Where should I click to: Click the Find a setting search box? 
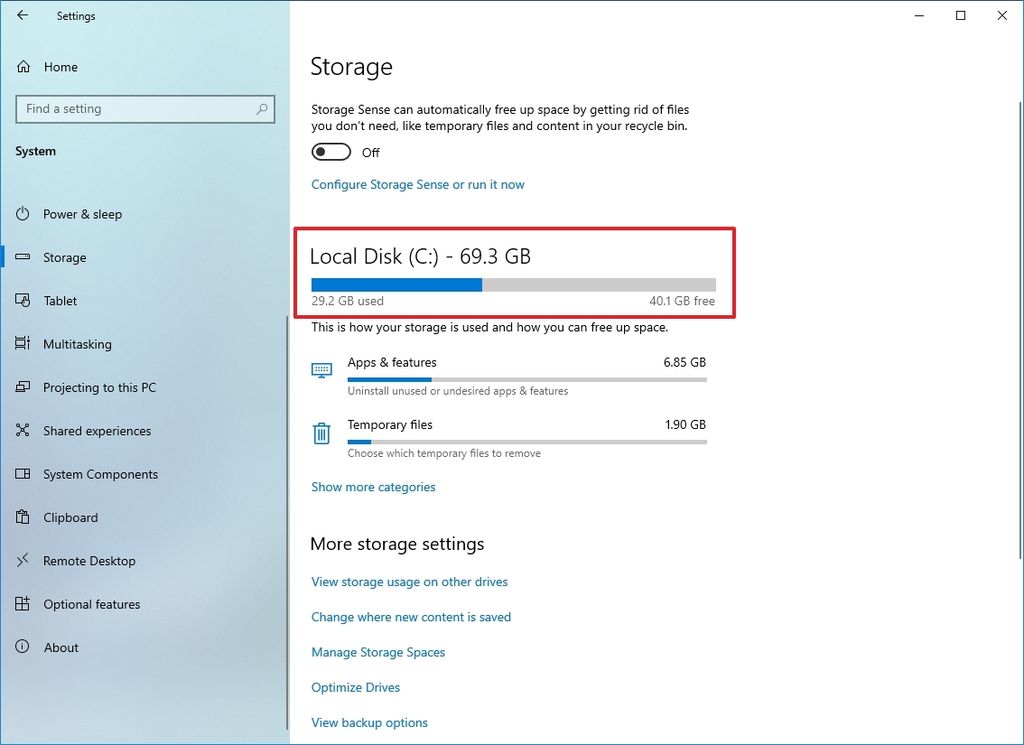click(145, 109)
